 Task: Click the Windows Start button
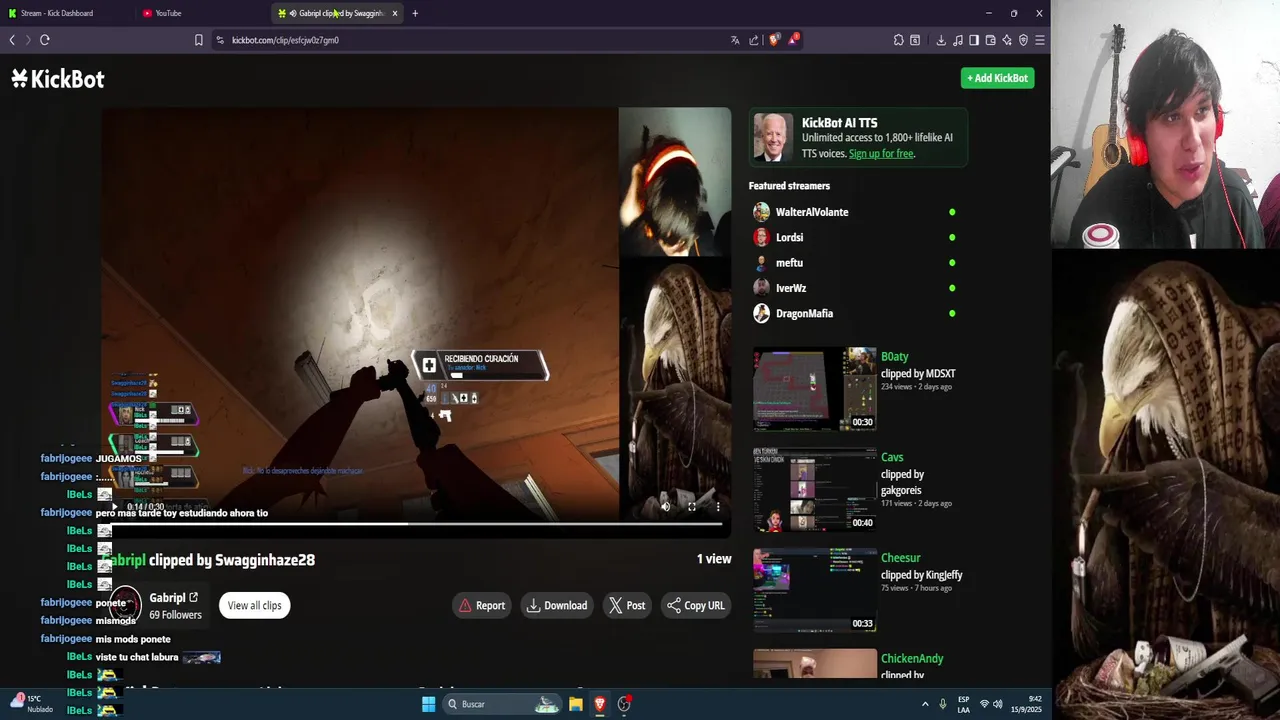(x=428, y=704)
